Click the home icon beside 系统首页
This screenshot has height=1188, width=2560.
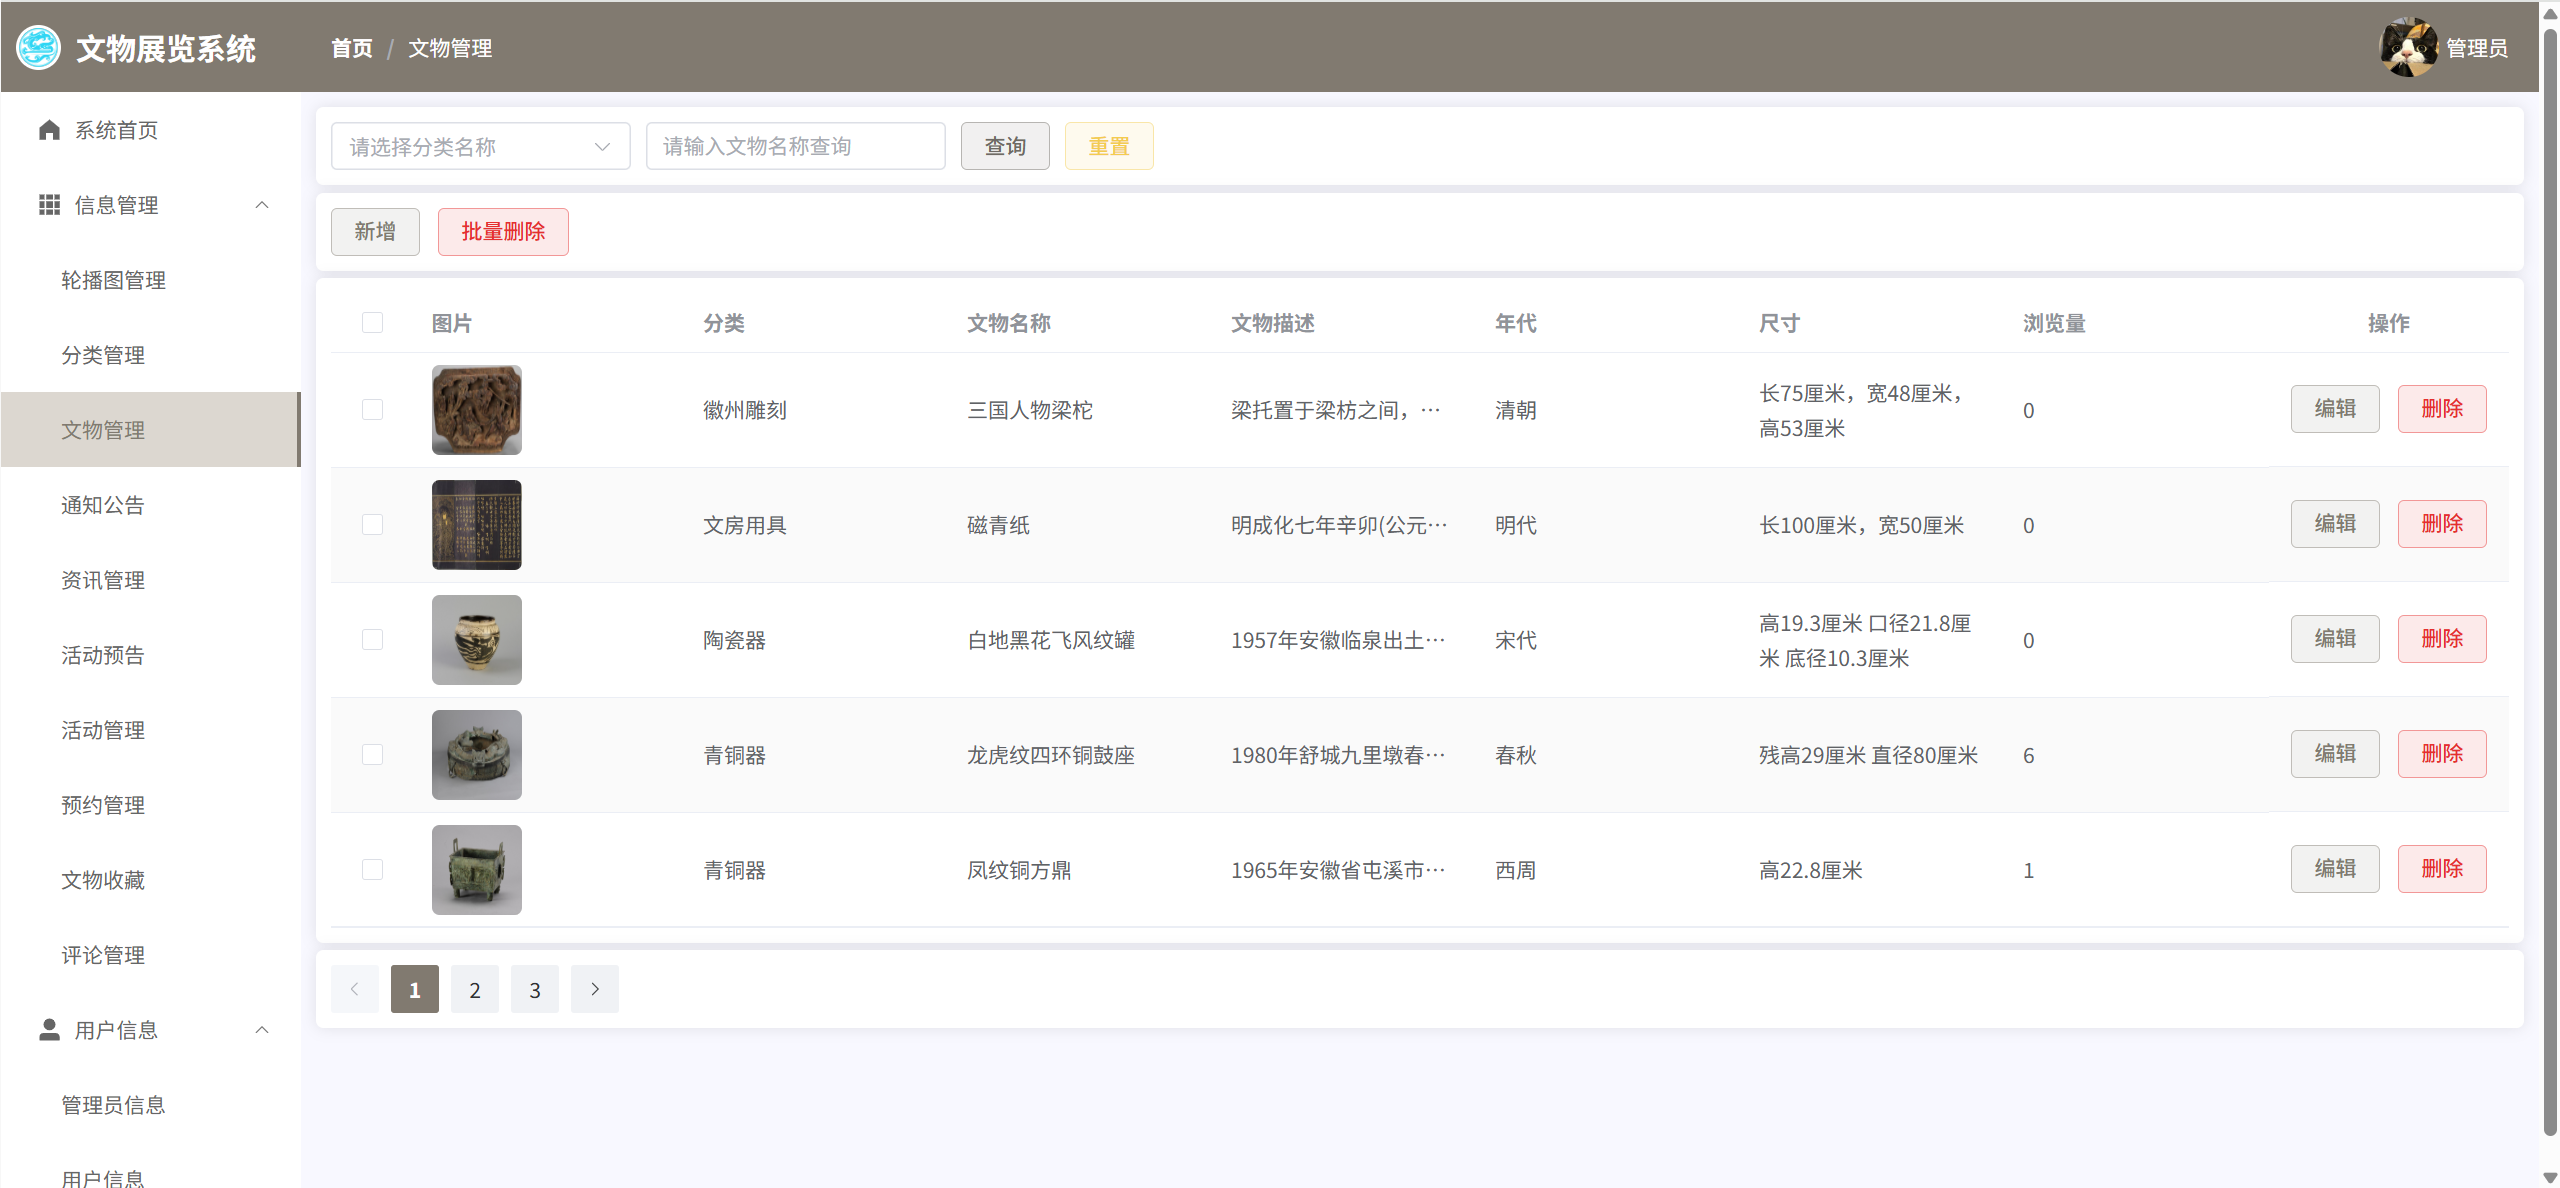coord(49,130)
